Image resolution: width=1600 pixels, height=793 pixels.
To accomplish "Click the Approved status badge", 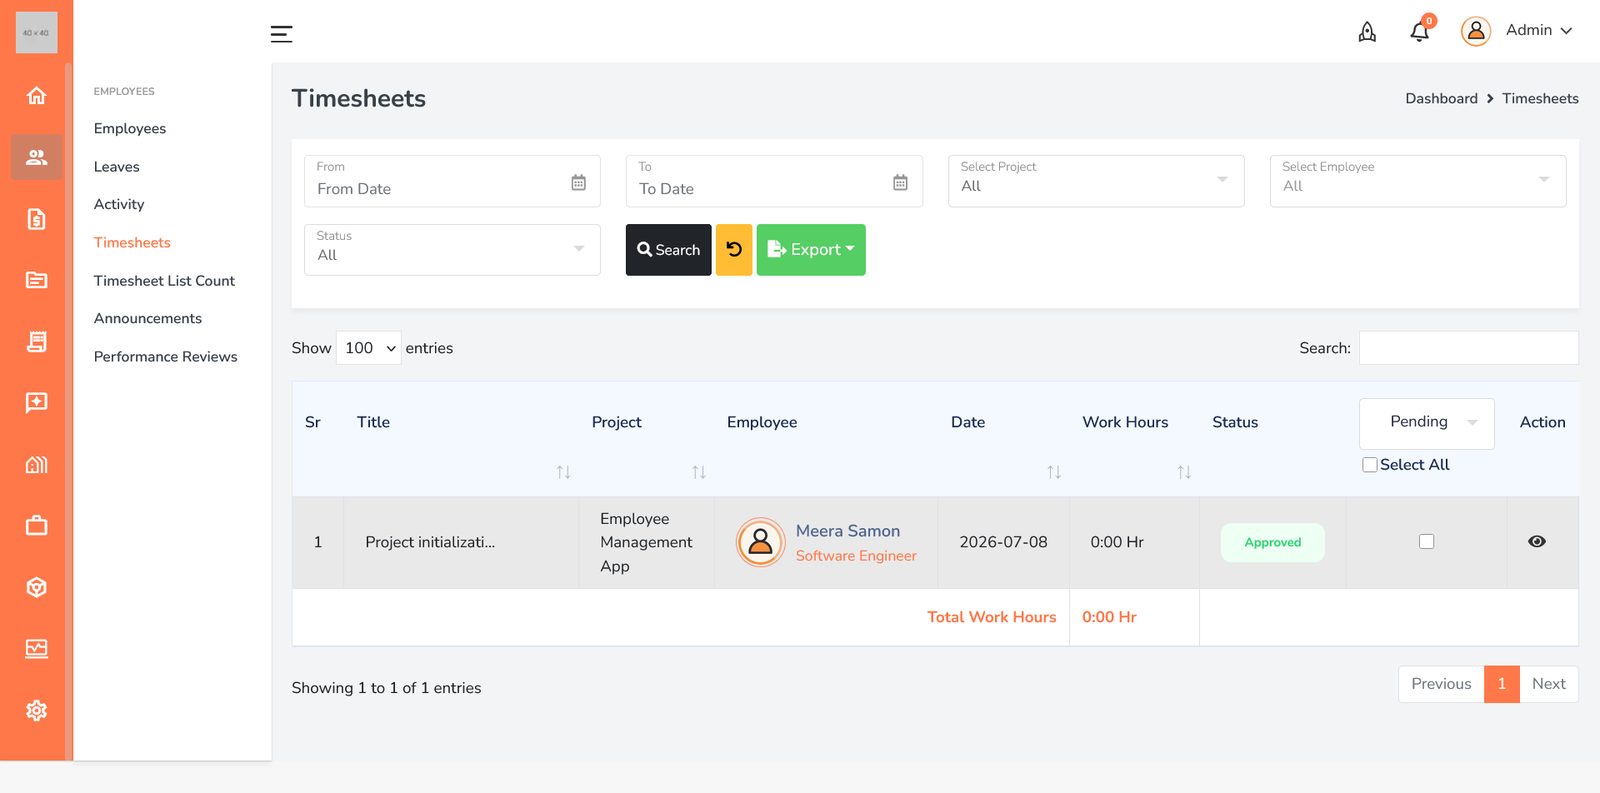I will coord(1273,542).
